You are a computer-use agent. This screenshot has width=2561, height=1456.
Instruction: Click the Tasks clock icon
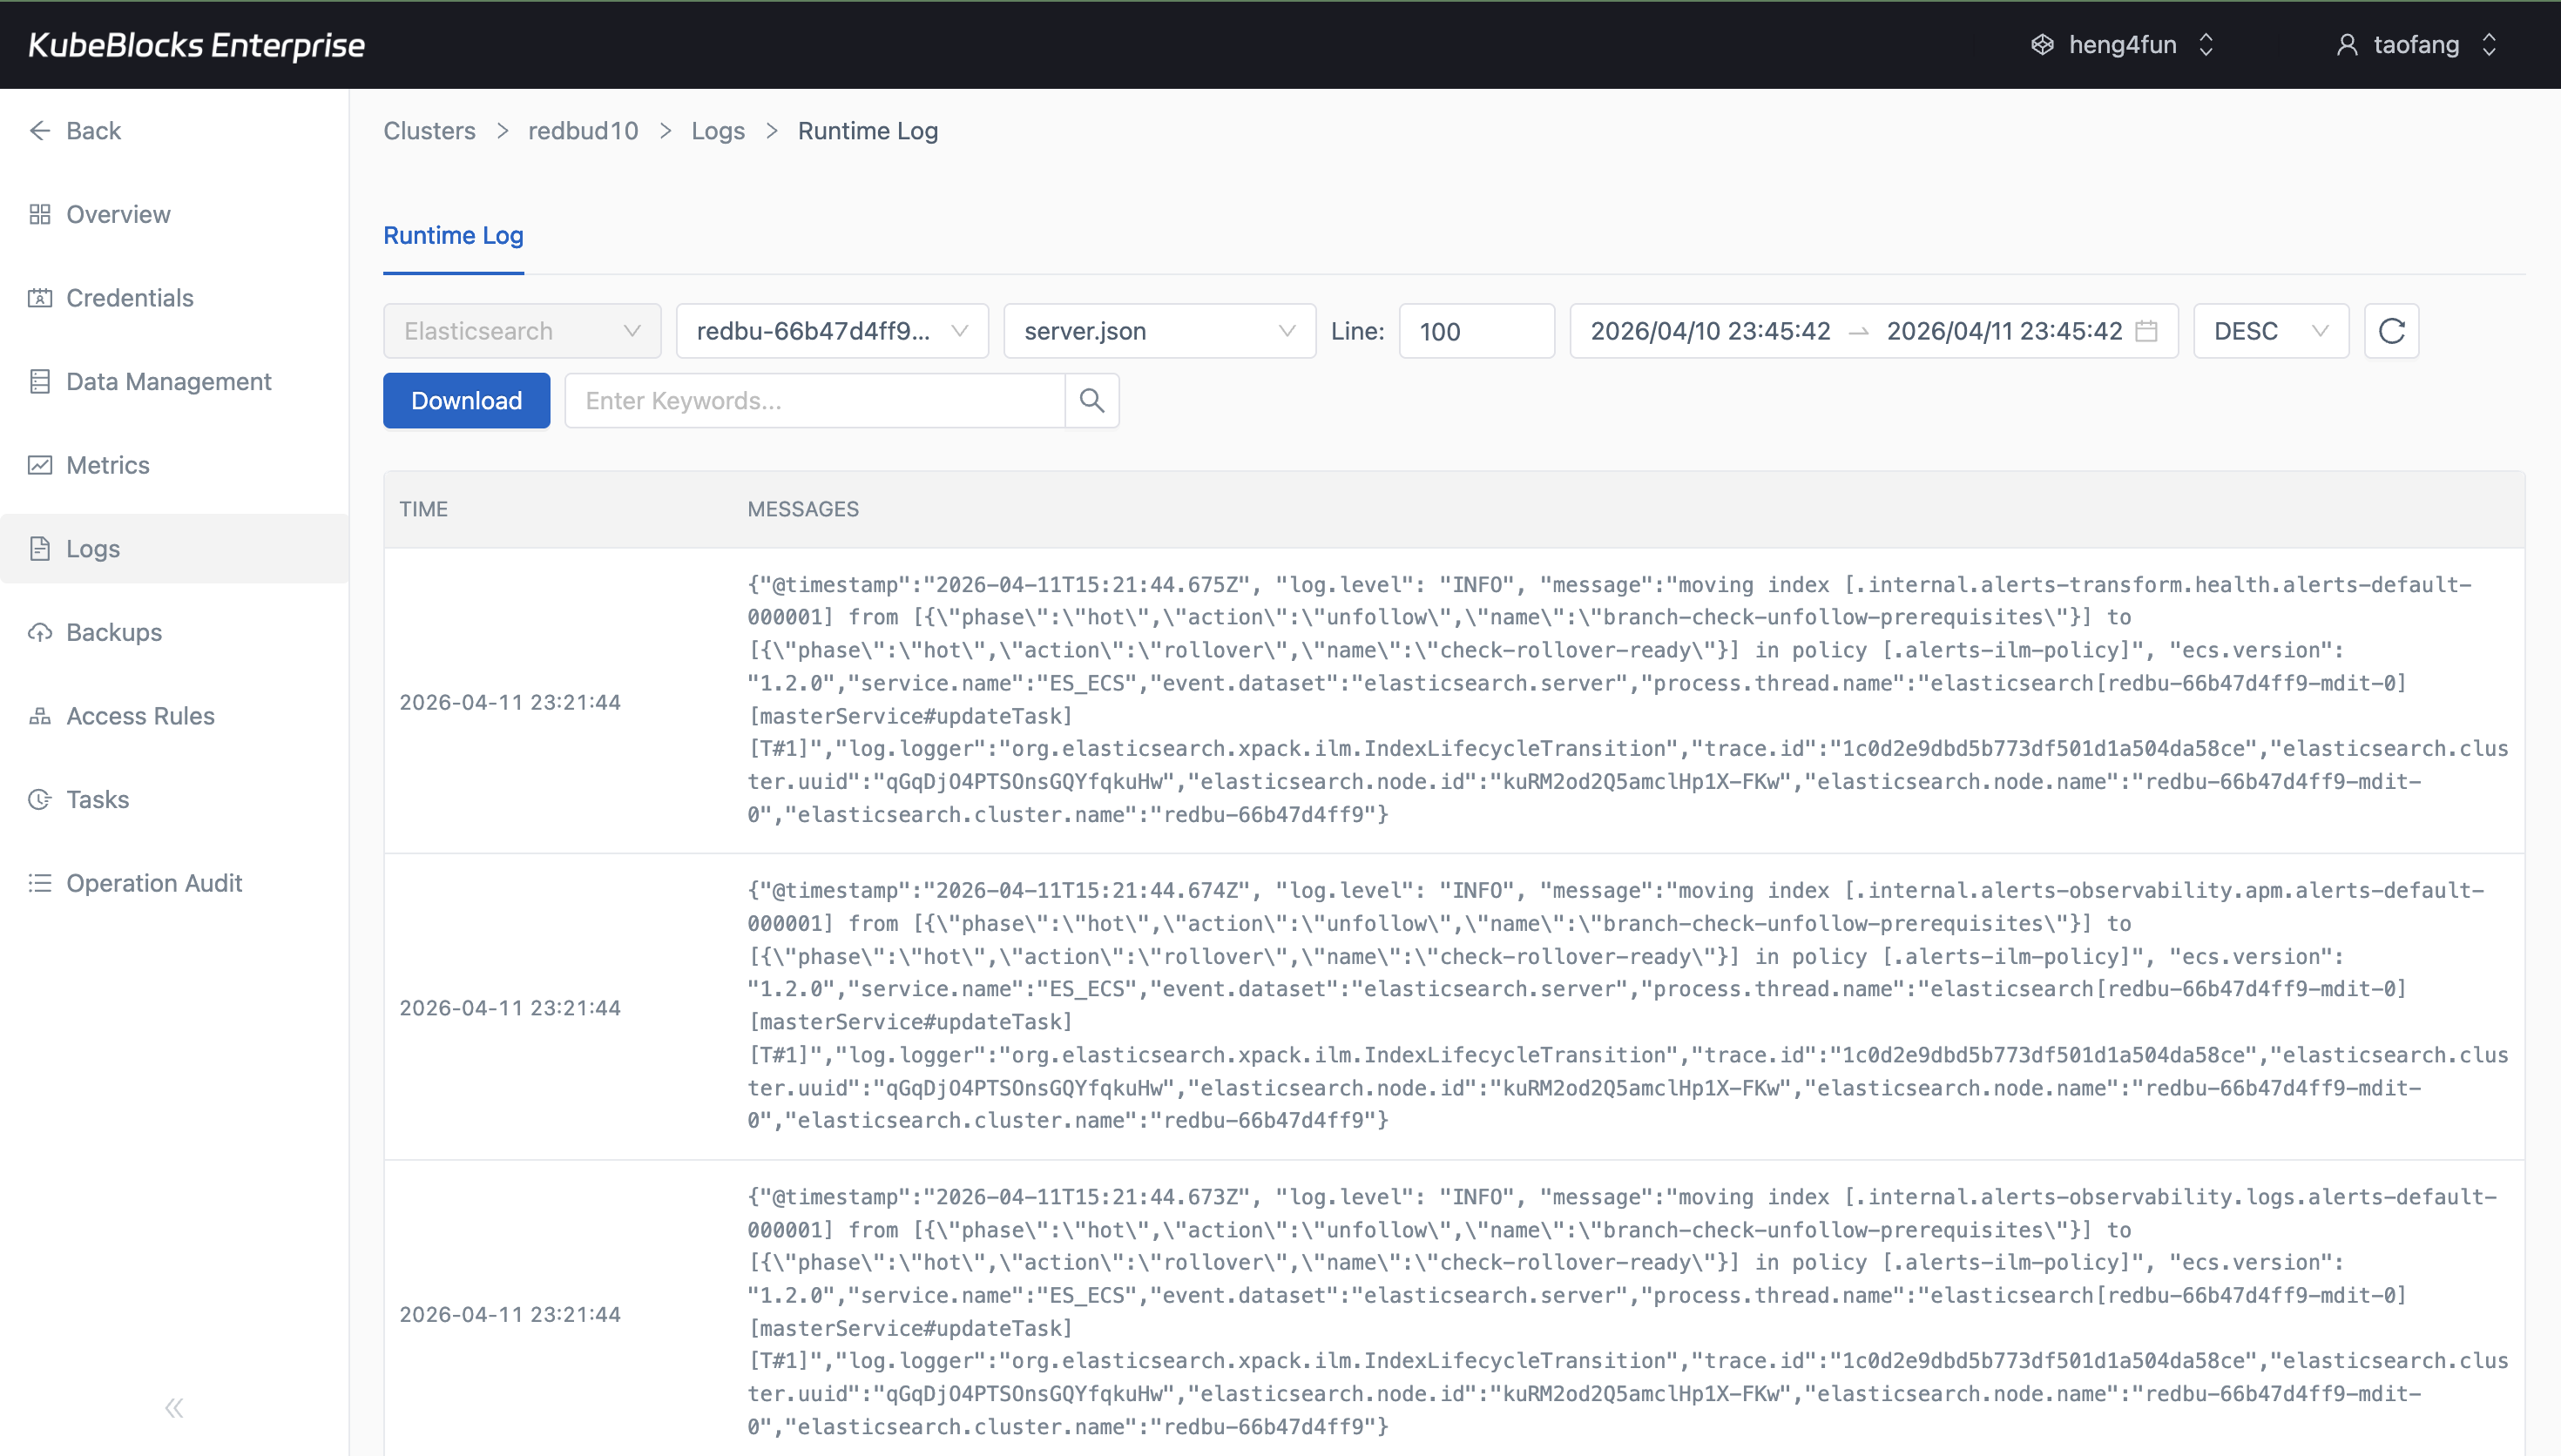[x=40, y=799]
